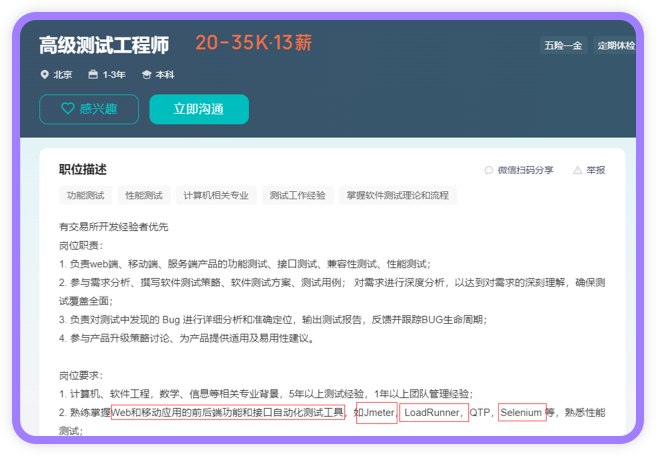
Task: Click the 功能测试 skill tag
Action: coord(86,195)
